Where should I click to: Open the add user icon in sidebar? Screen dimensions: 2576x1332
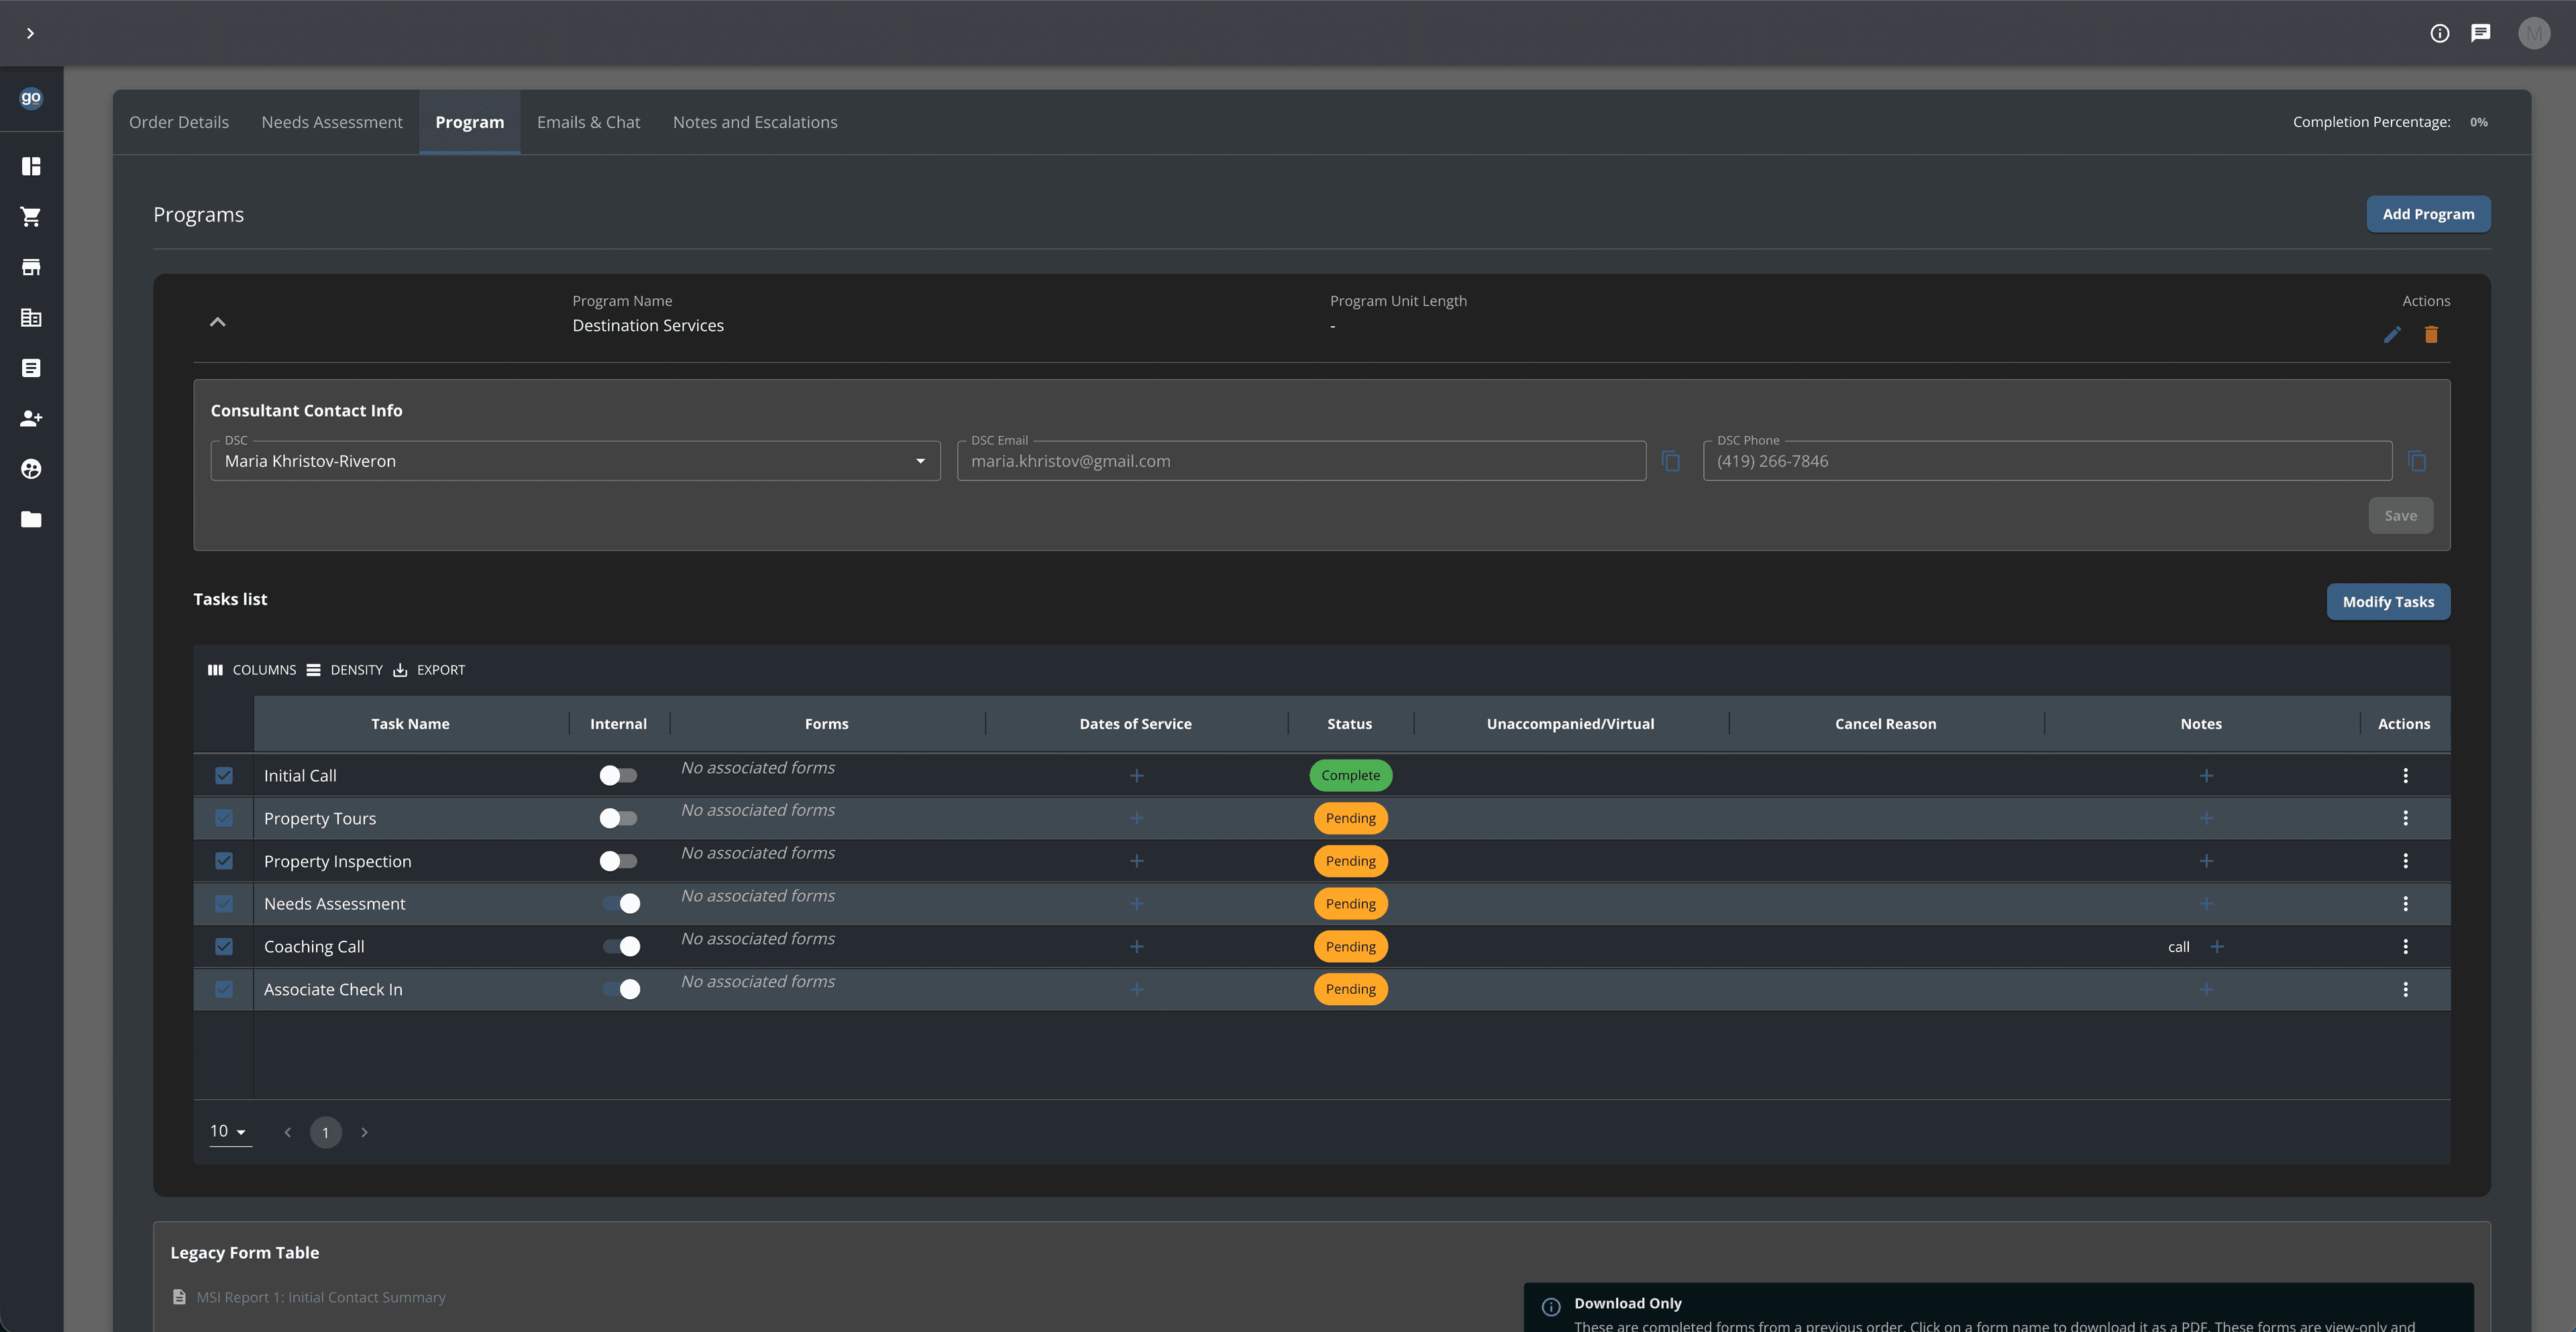click(31, 418)
